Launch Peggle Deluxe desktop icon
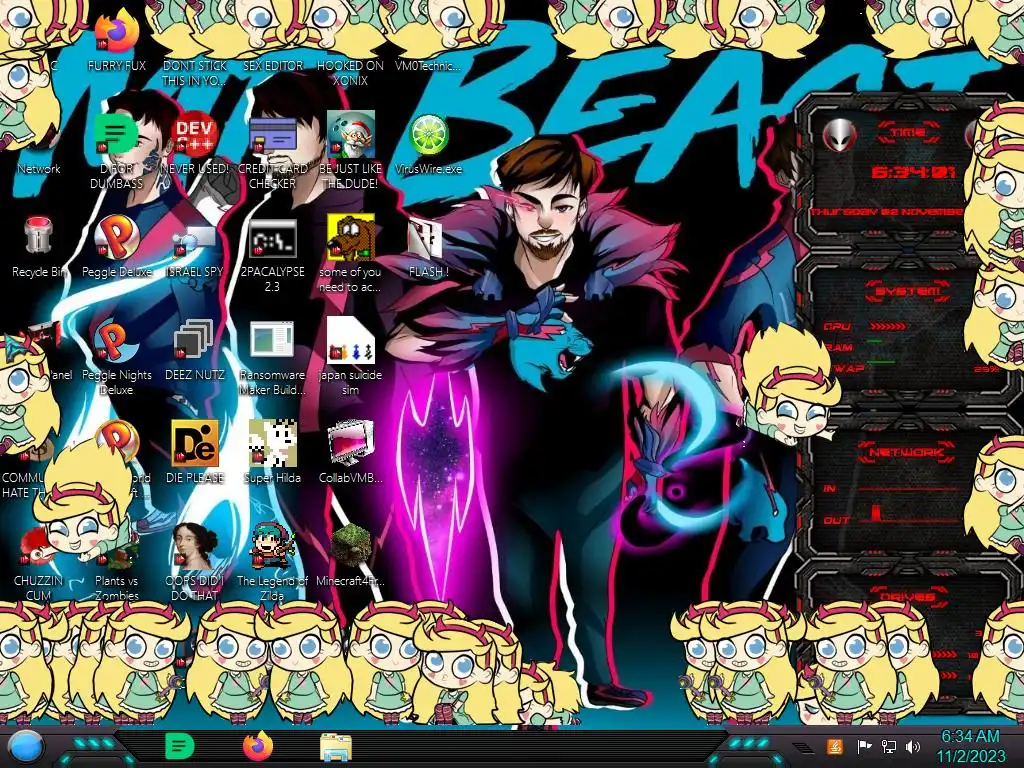The width and height of the screenshot is (1024, 768). [x=116, y=236]
